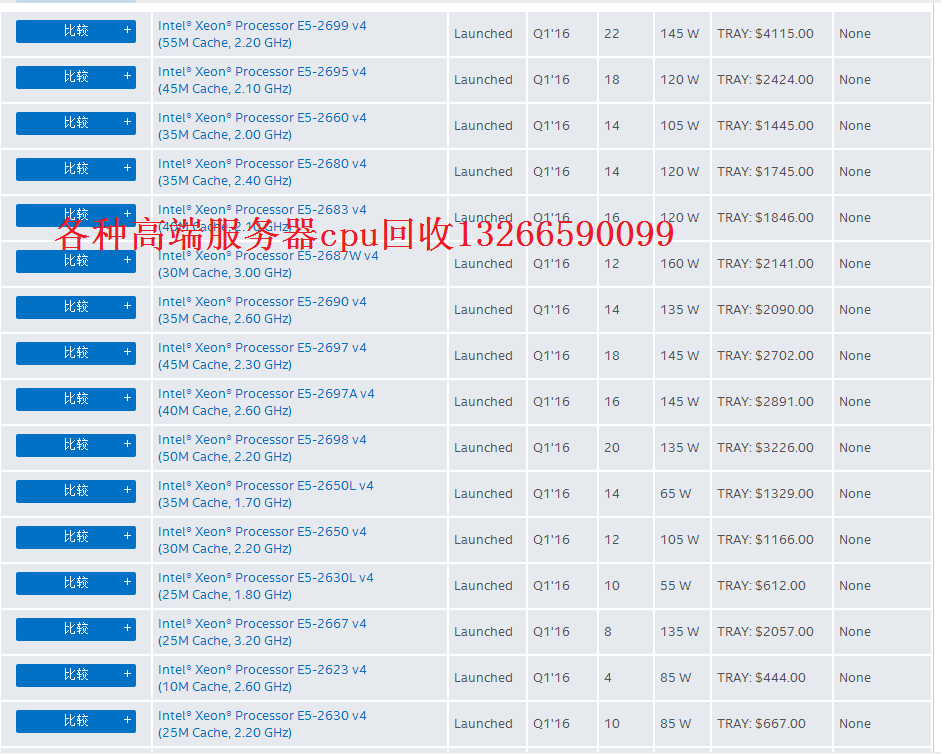Click core count 8 in E5-2667 v4 row
This screenshot has height=754, width=947.
point(608,631)
